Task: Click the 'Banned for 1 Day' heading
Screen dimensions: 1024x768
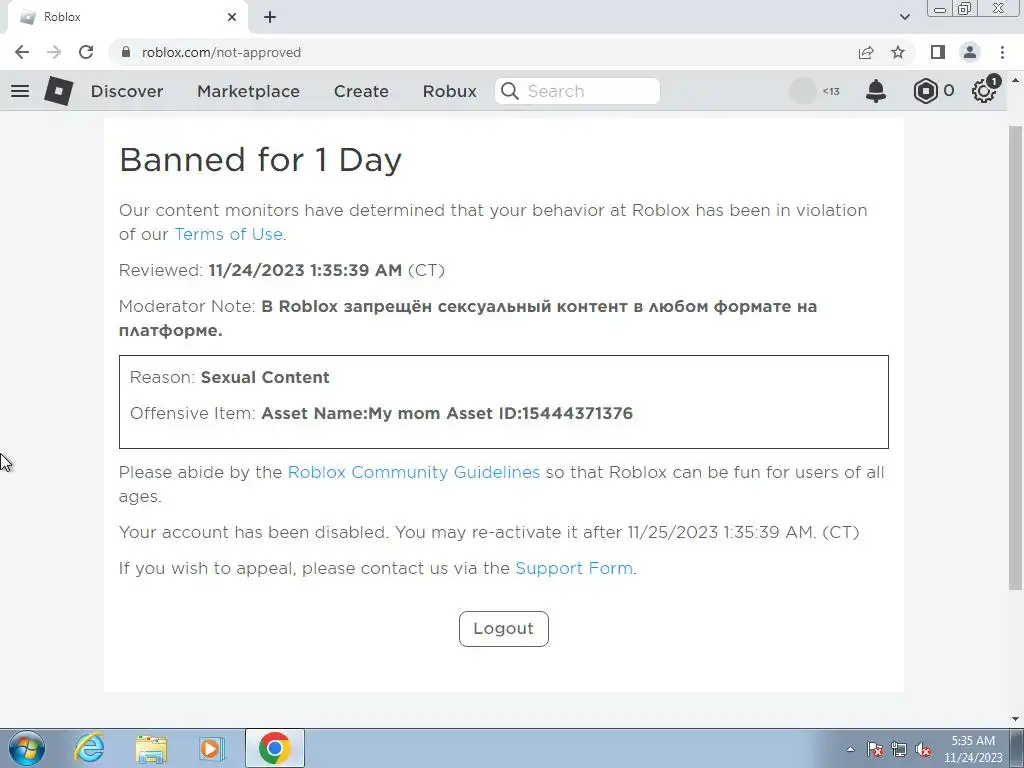Action: (x=261, y=159)
